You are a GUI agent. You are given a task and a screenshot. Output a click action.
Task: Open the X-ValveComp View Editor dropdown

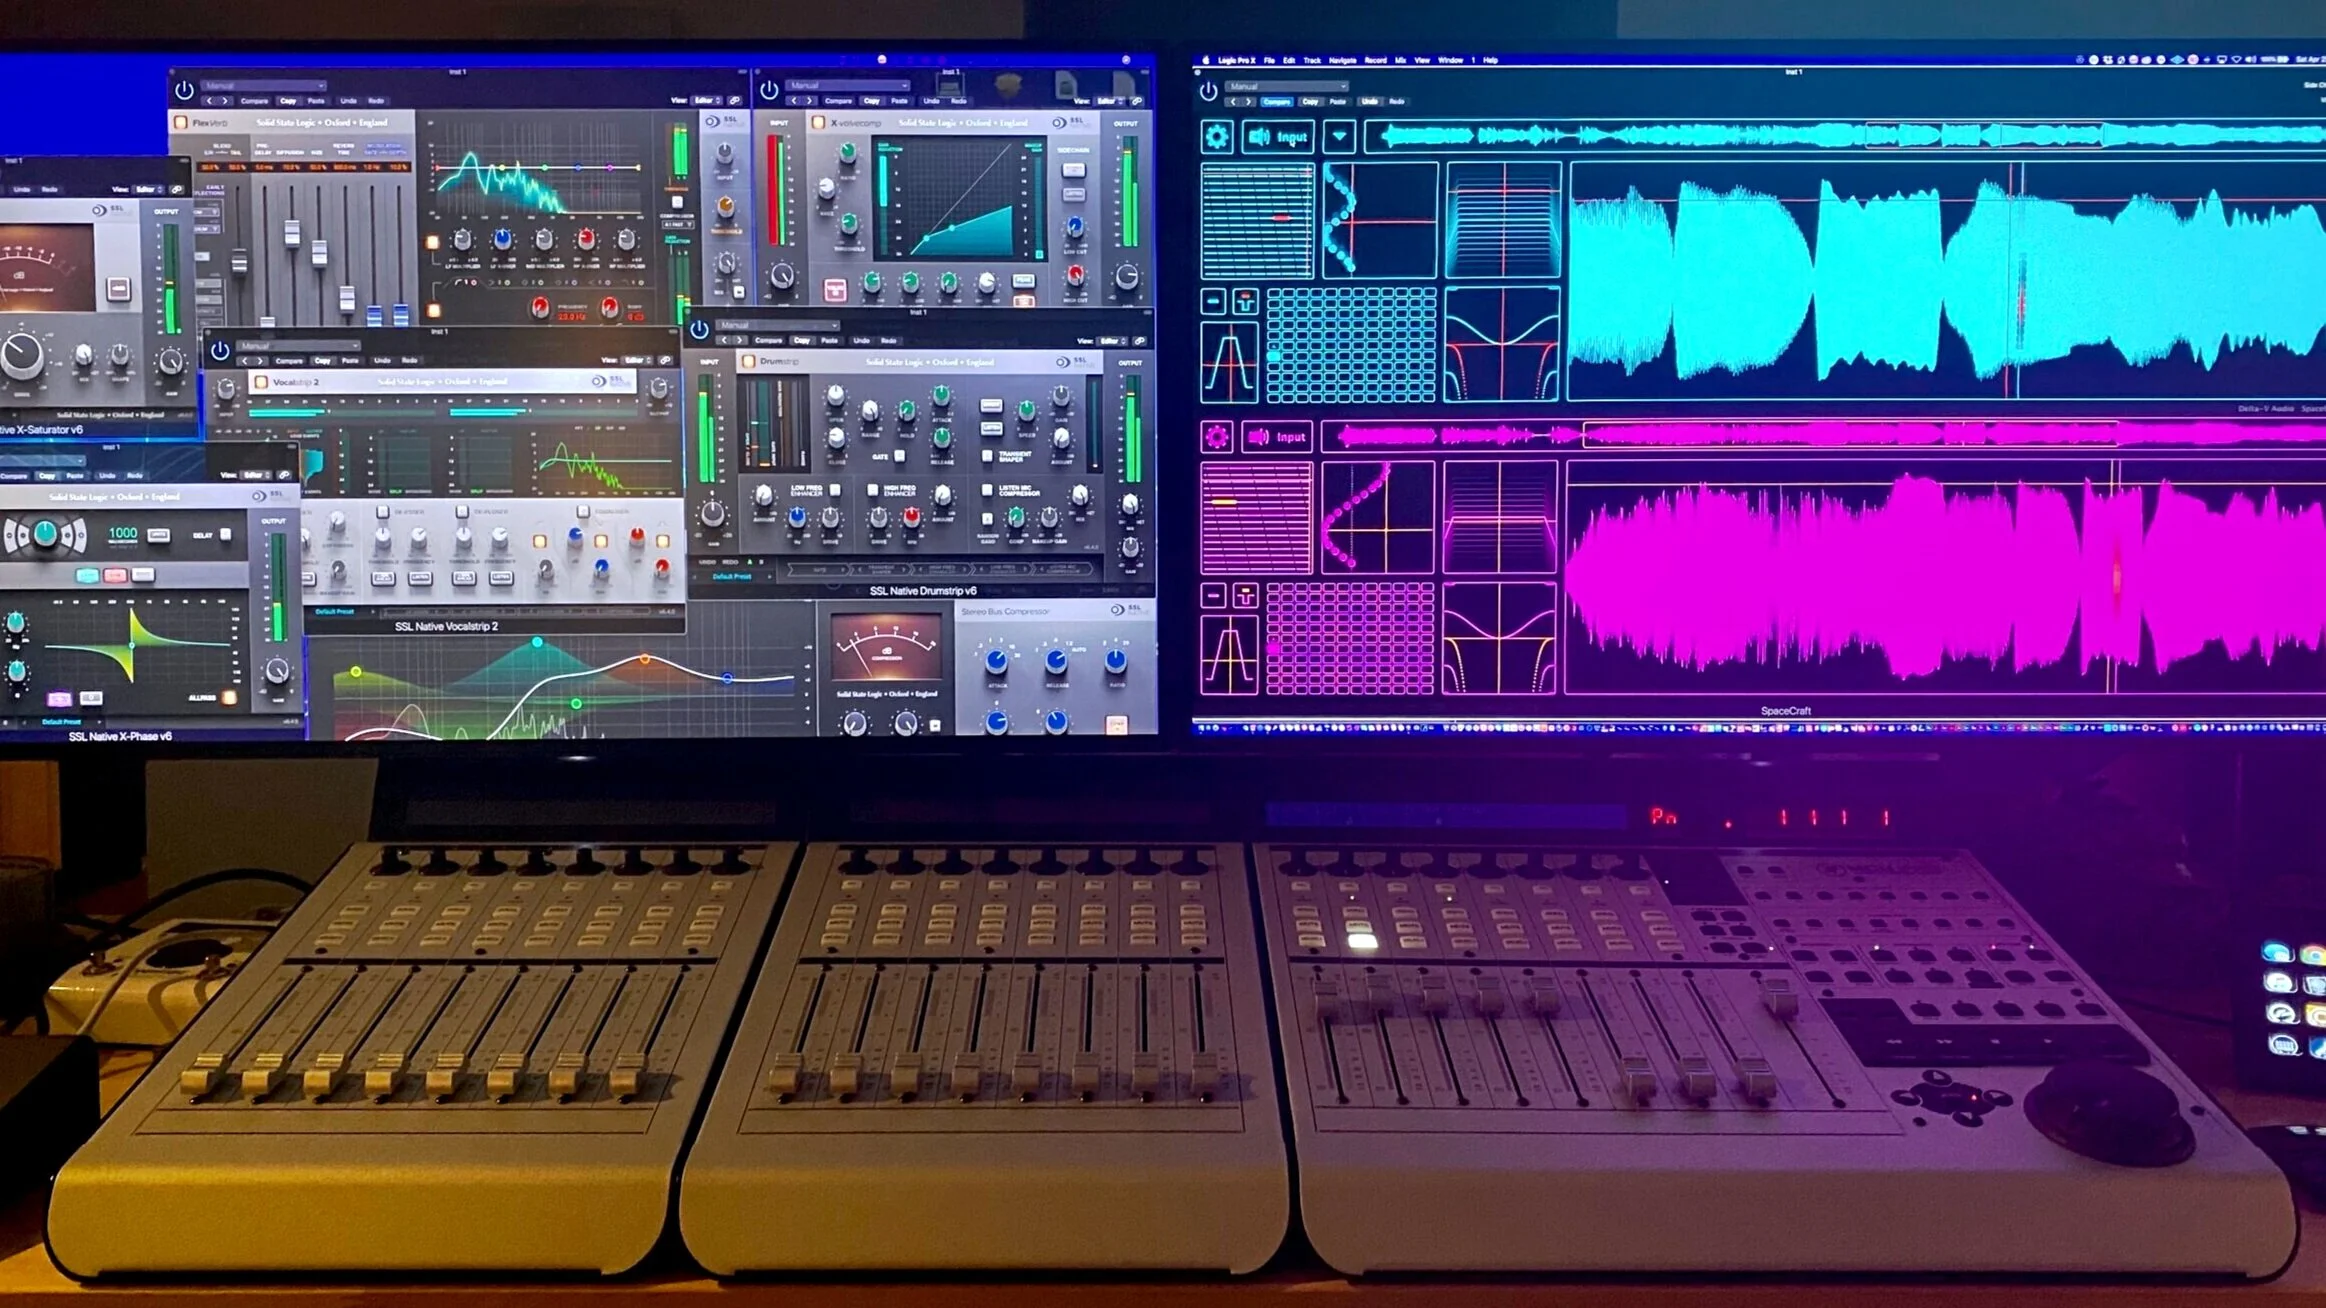[x=1107, y=101]
